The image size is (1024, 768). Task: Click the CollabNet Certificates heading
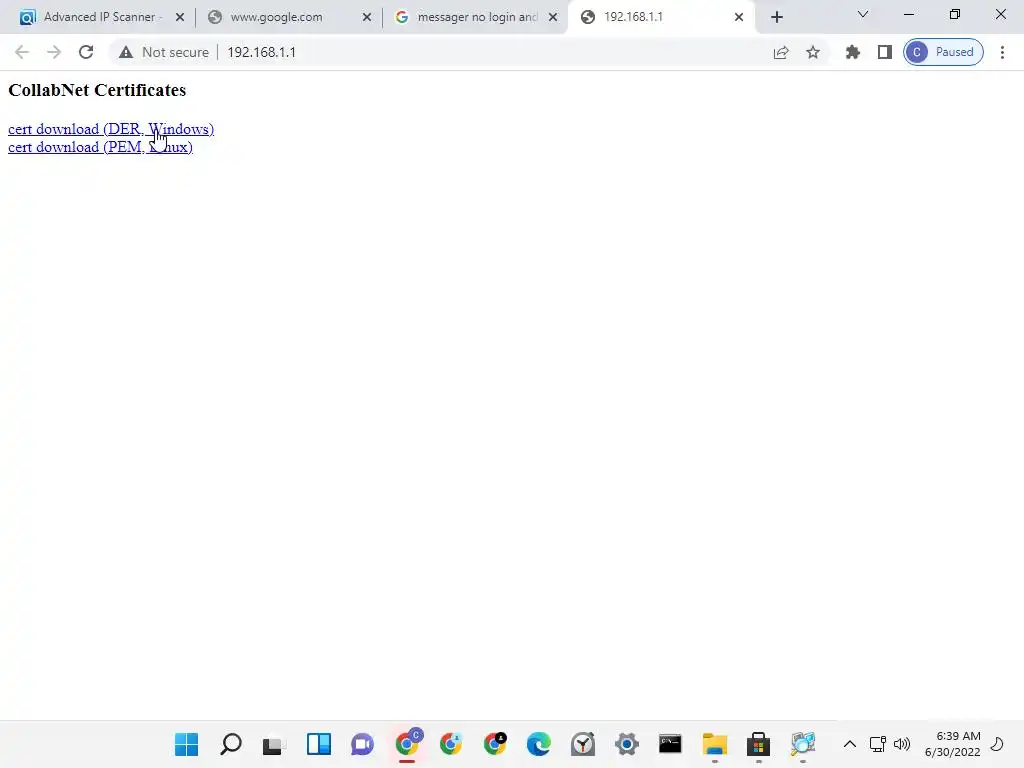tap(97, 90)
